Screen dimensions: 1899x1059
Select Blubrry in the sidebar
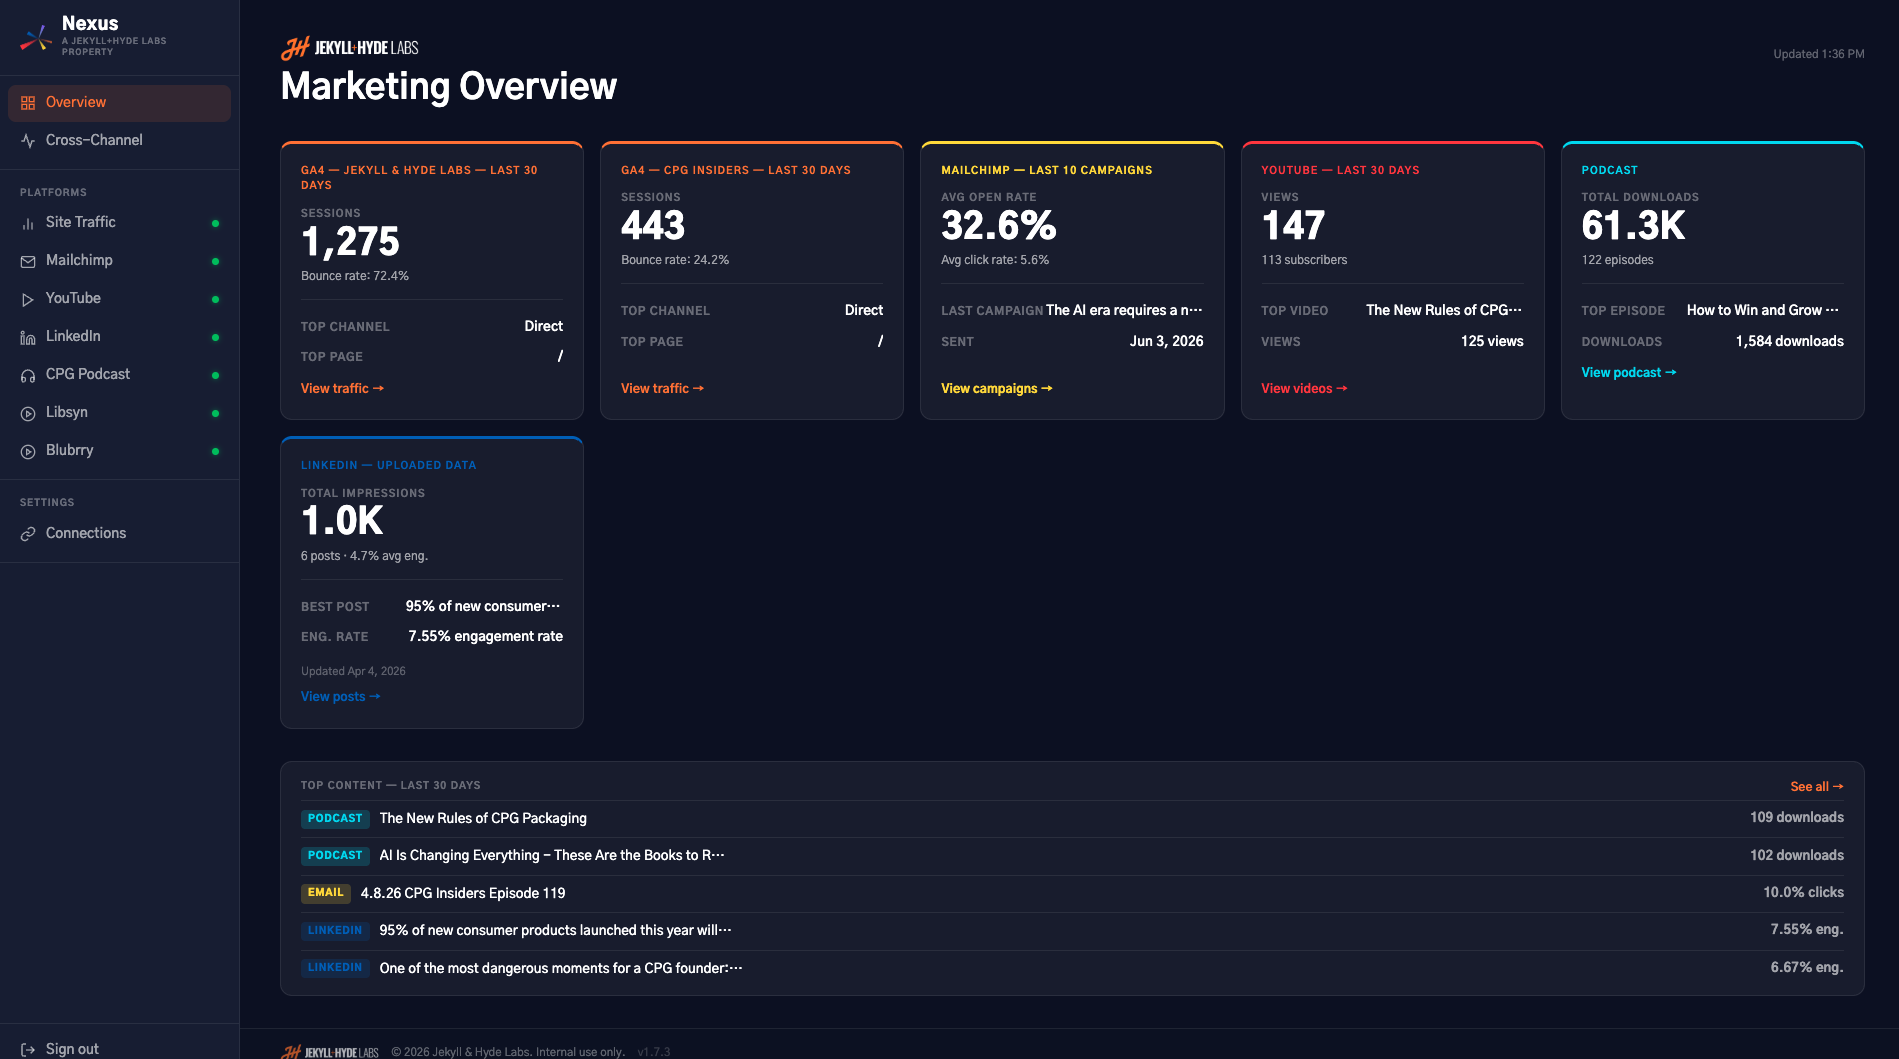[x=119, y=451]
